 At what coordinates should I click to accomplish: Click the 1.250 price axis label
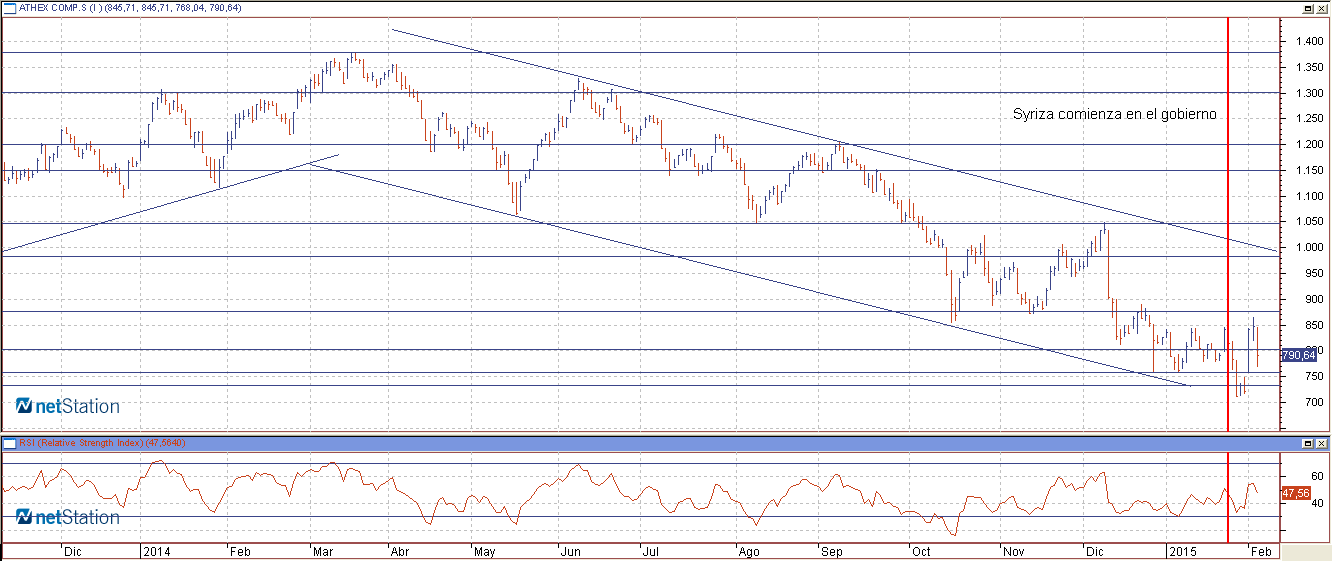(1308, 119)
